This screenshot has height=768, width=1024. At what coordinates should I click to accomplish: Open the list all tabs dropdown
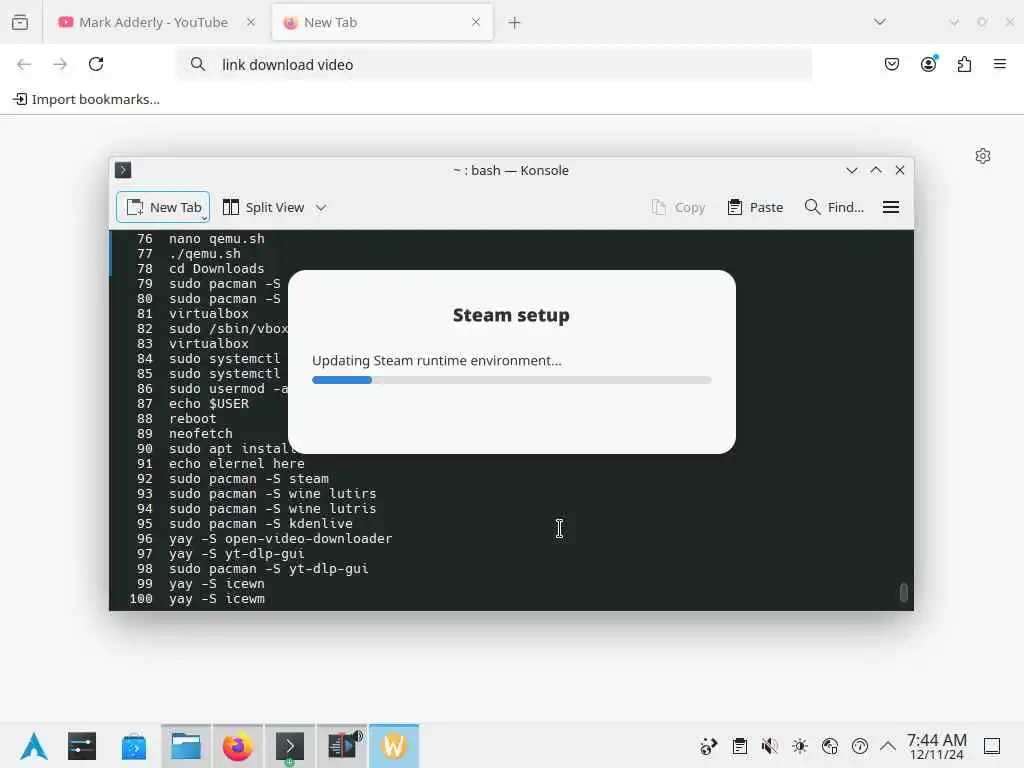[880, 22]
